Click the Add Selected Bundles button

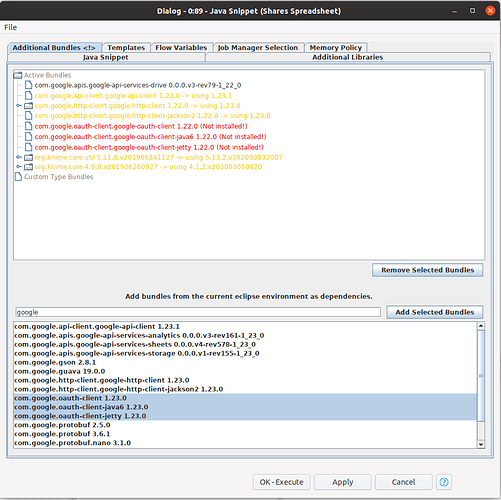tap(434, 312)
